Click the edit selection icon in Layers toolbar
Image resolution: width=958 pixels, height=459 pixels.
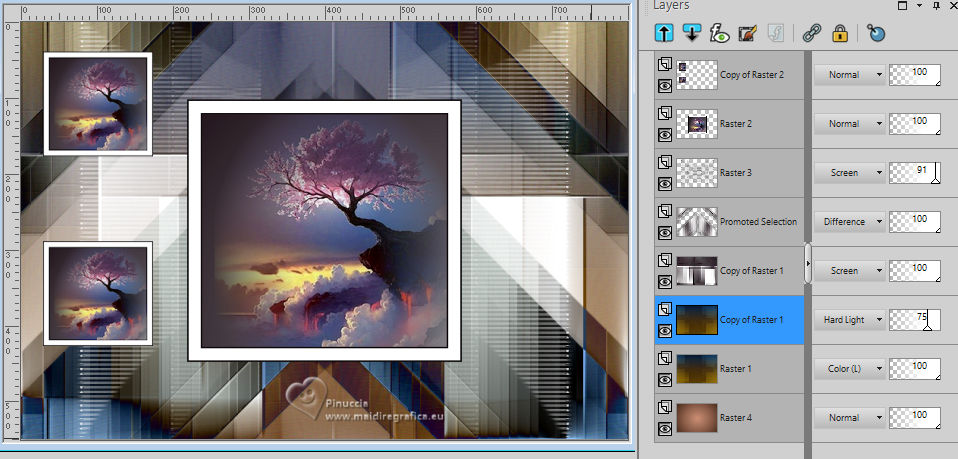pyautogui.click(x=747, y=34)
